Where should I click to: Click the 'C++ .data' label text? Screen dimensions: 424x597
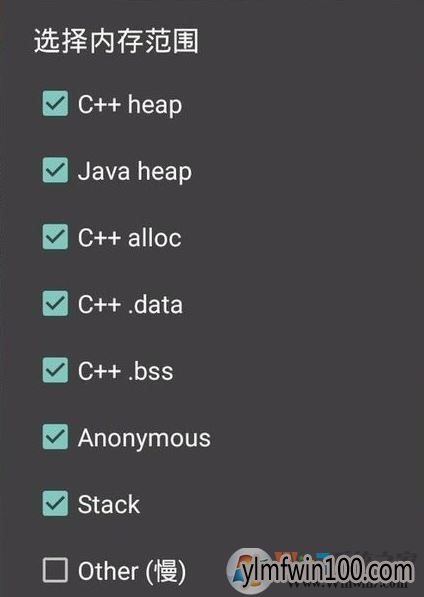coord(130,304)
